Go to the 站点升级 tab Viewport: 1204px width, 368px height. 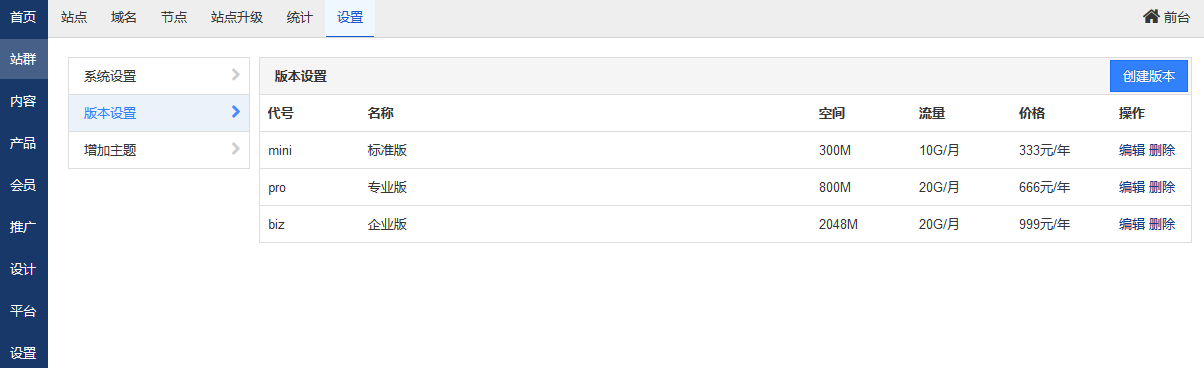[x=237, y=17]
